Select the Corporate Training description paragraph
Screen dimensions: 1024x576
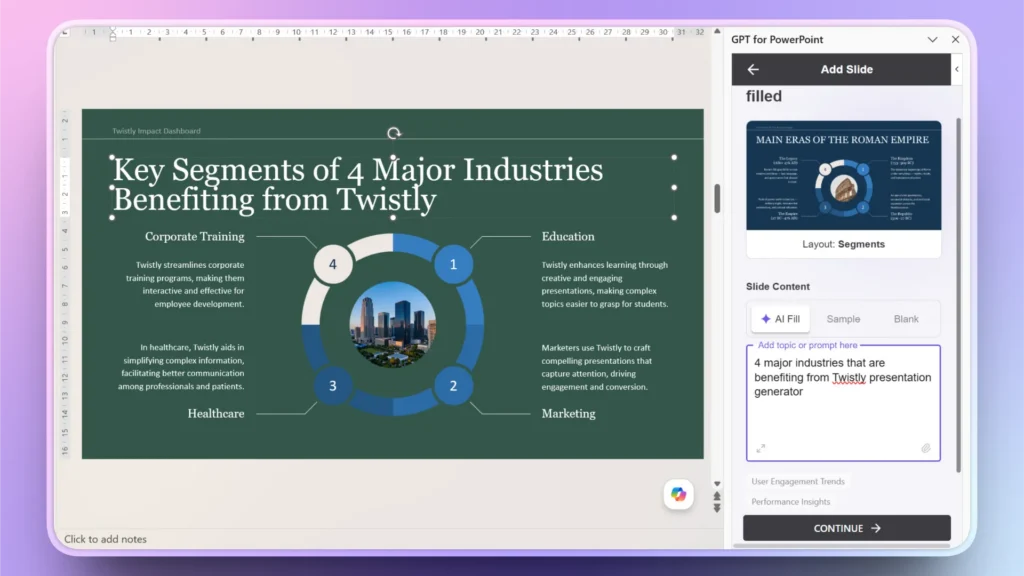(185, 284)
